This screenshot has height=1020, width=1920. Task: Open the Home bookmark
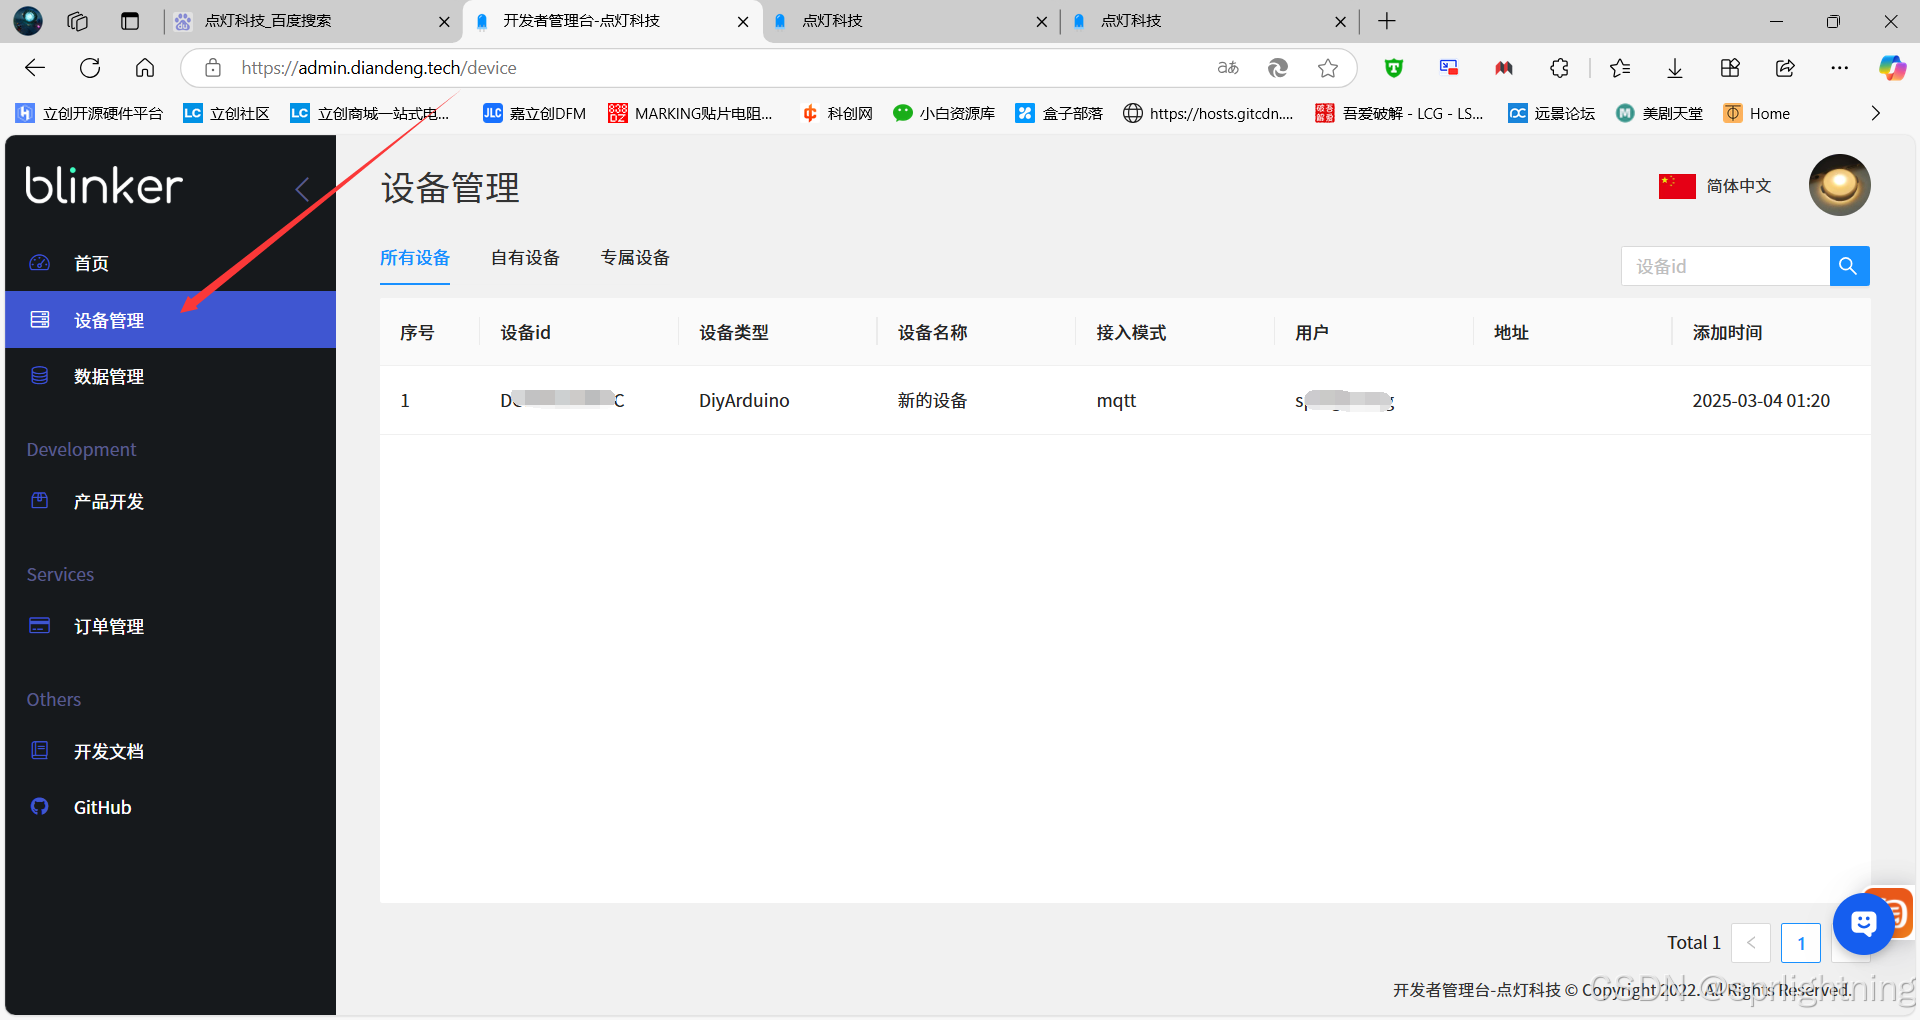pos(1757,113)
